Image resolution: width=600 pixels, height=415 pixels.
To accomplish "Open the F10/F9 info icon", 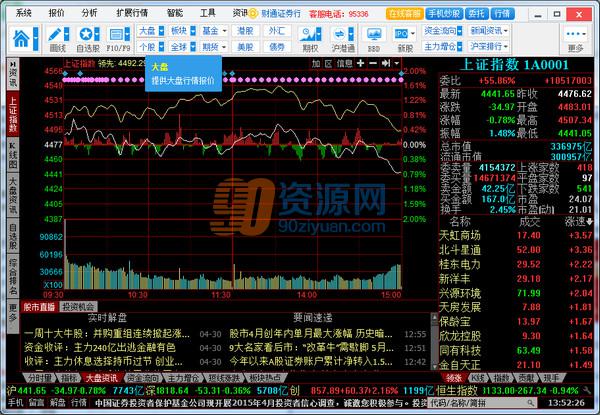I will point(115,34).
